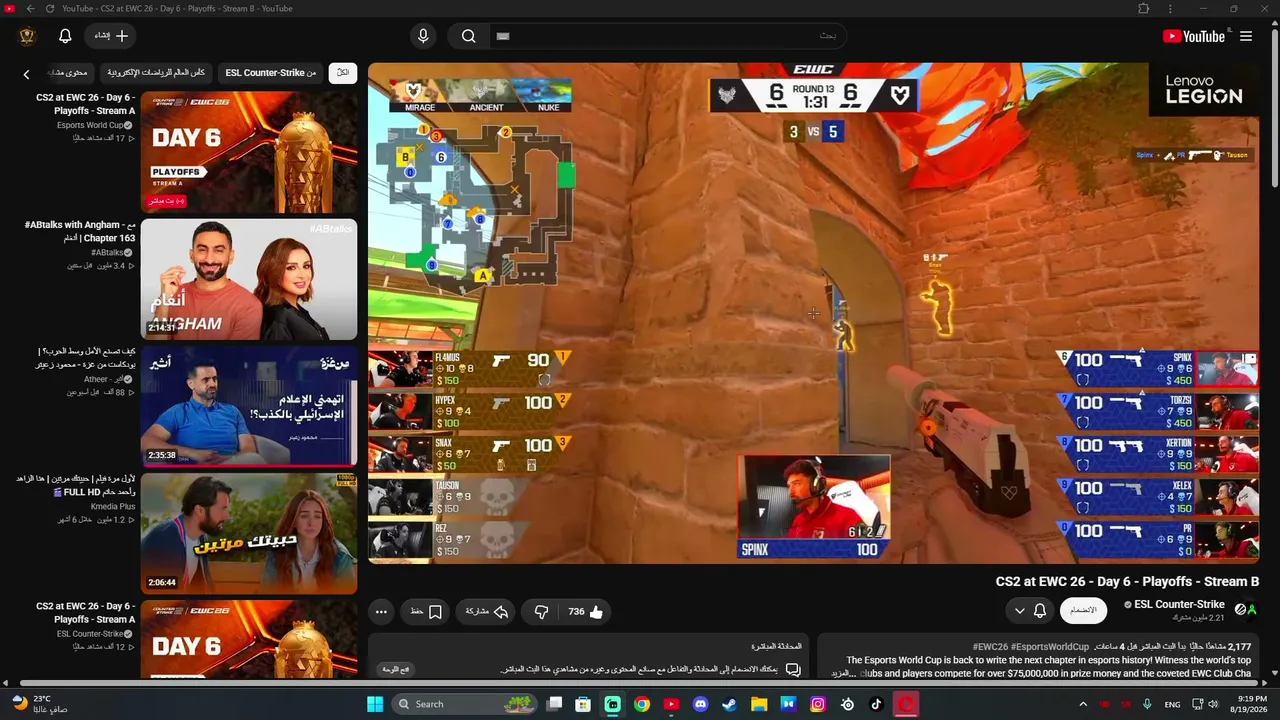Open the volume icon in system tray
The width and height of the screenshot is (1280, 720).
[x=1214, y=704]
